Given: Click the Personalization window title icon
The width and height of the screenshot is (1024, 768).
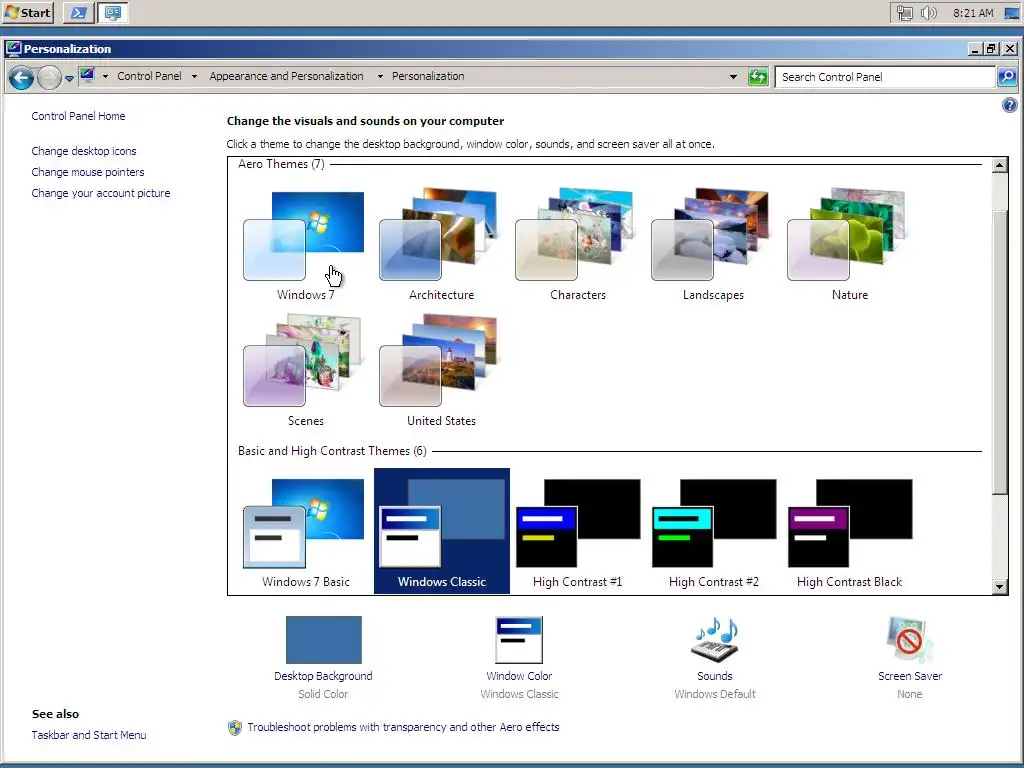Looking at the screenshot, I should click(x=13, y=49).
